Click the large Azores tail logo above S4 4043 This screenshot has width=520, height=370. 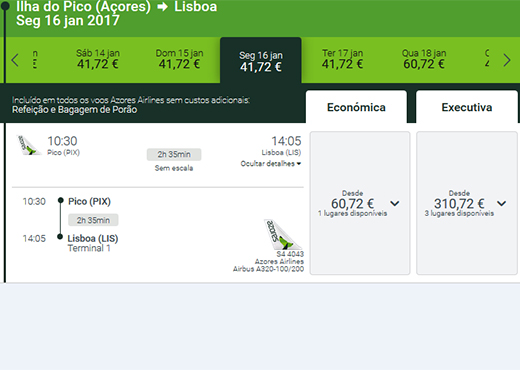click(x=282, y=235)
